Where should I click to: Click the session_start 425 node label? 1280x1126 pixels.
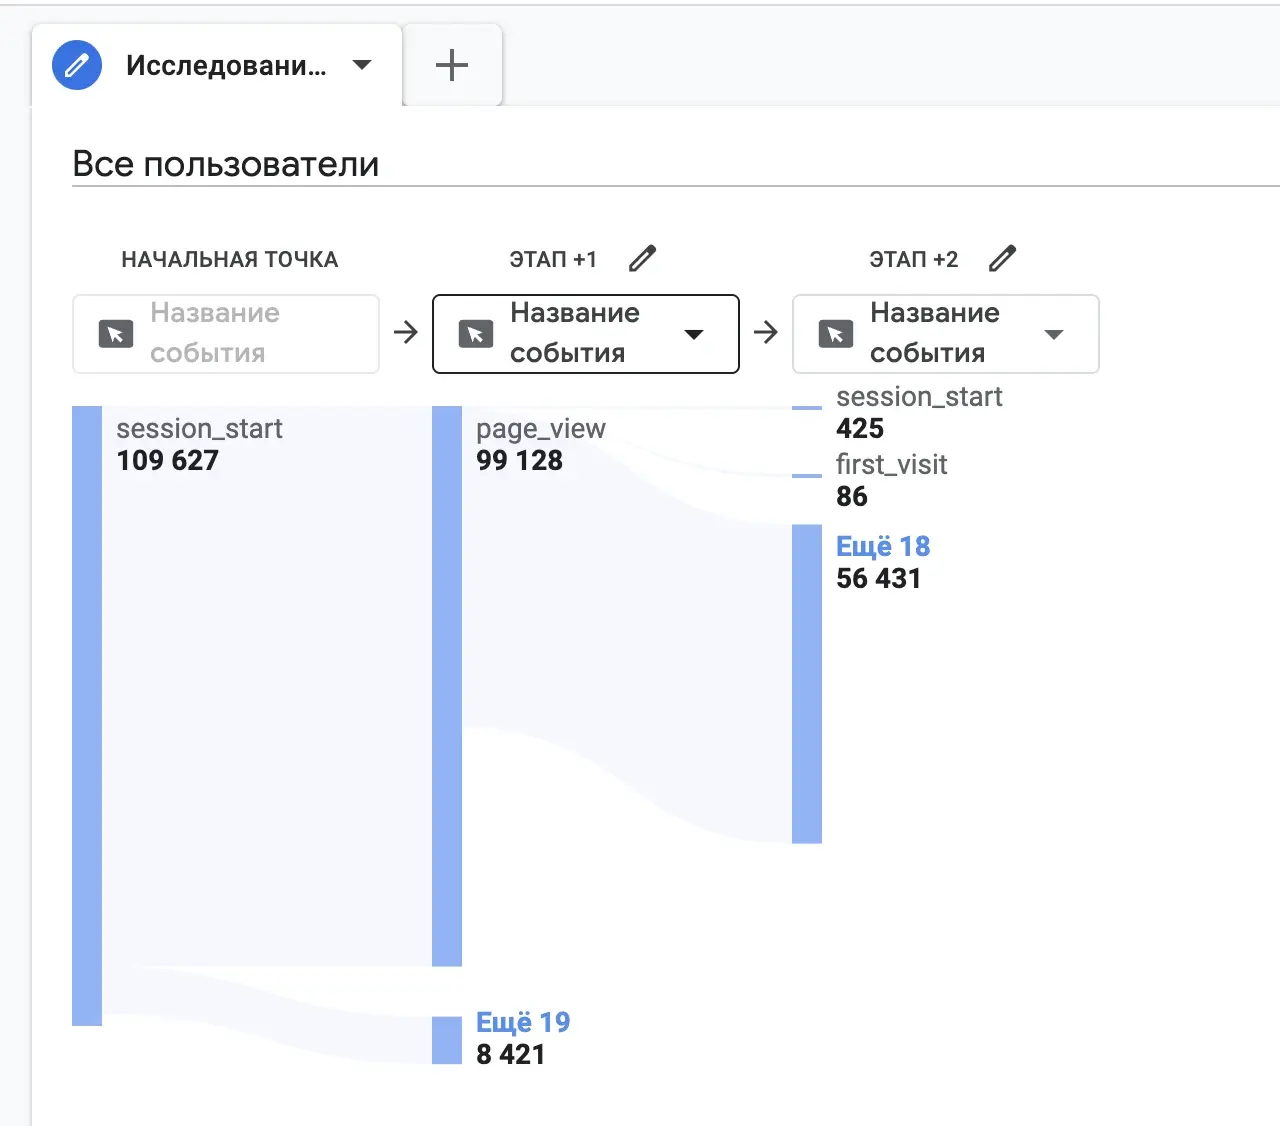(x=919, y=397)
